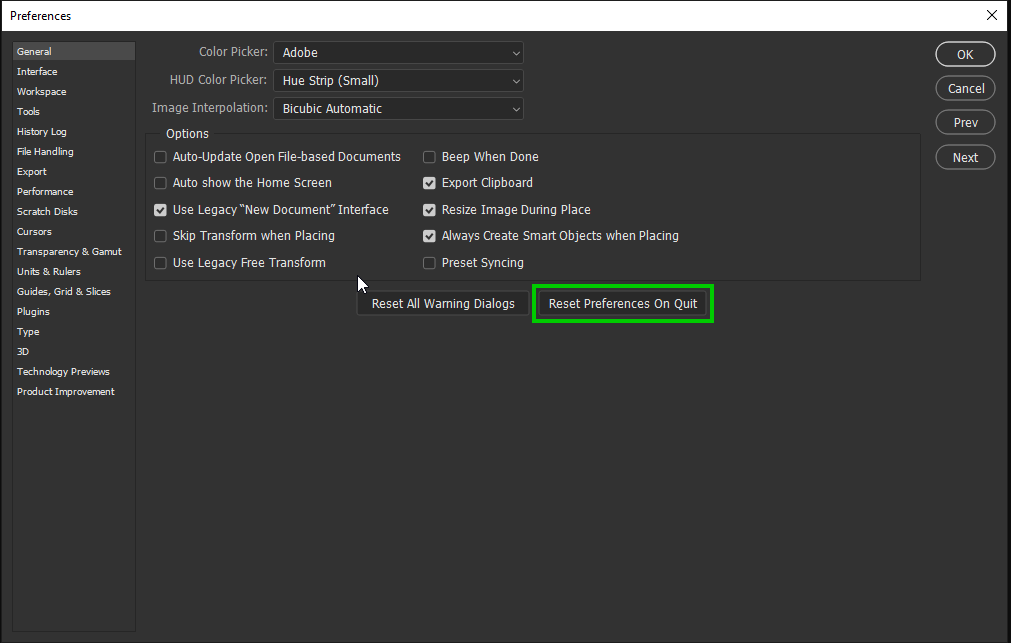This screenshot has height=643, width=1011.
Task: Disable Always Create Smart Objects when Placing
Action: 429,235
